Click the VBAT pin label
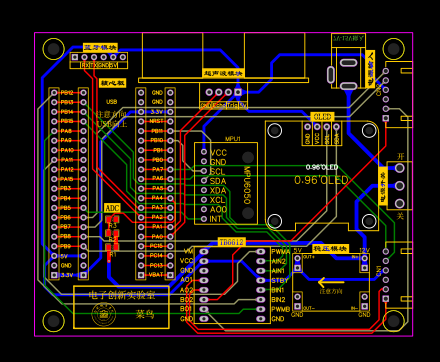The height and width of the screenshot is (362, 440). pyautogui.click(x=156, y=275)
